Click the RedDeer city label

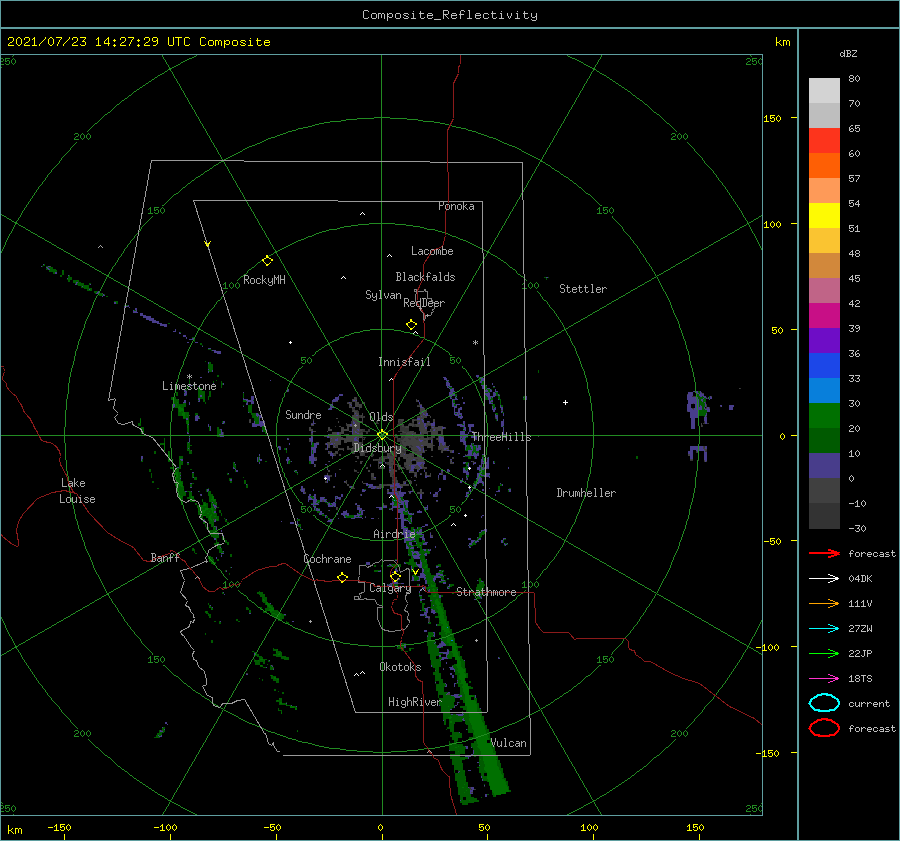point(424,303)
